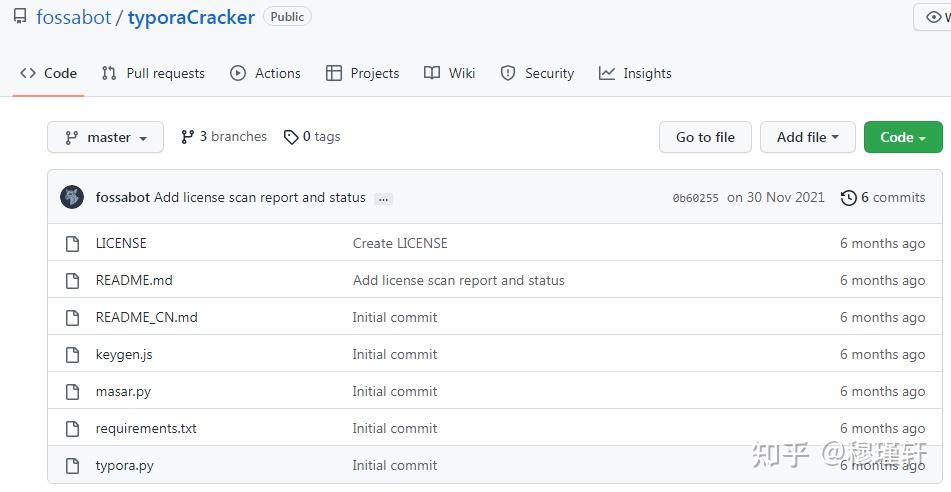The width and height of the screenshot is (951, 492).
Task: Click the file icon next to LICENSE
Action: [72, 244]
